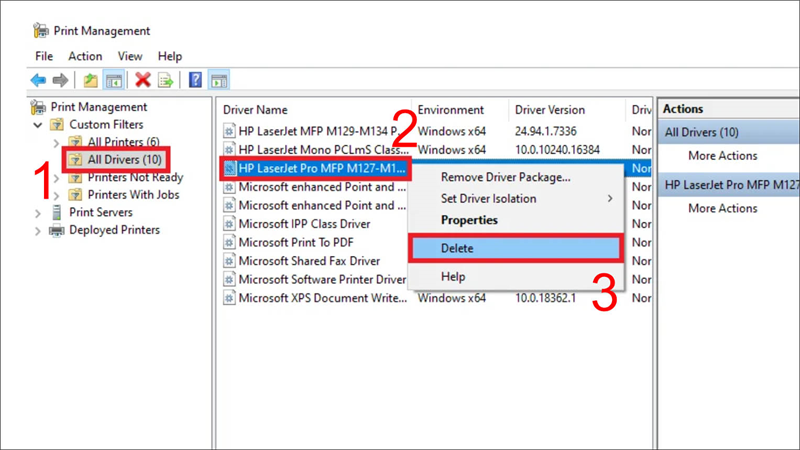Select the Print Management root node
Screen dimensions: 800x450
[x=98, y=107]
